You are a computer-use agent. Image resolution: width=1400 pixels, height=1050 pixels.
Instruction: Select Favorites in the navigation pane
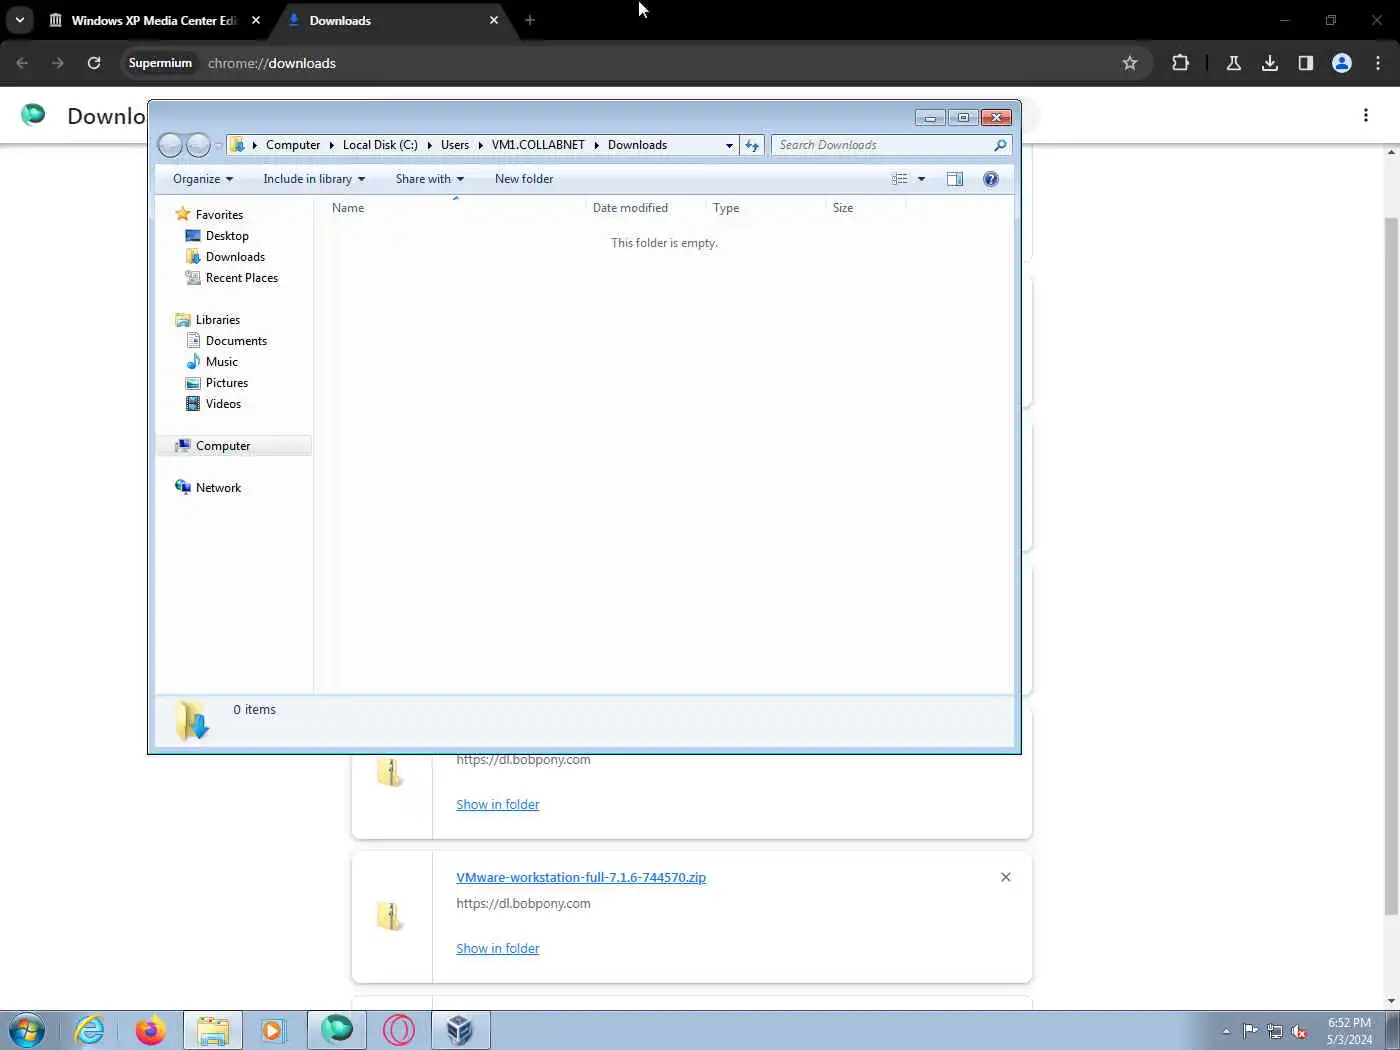[x=219, y=215]
